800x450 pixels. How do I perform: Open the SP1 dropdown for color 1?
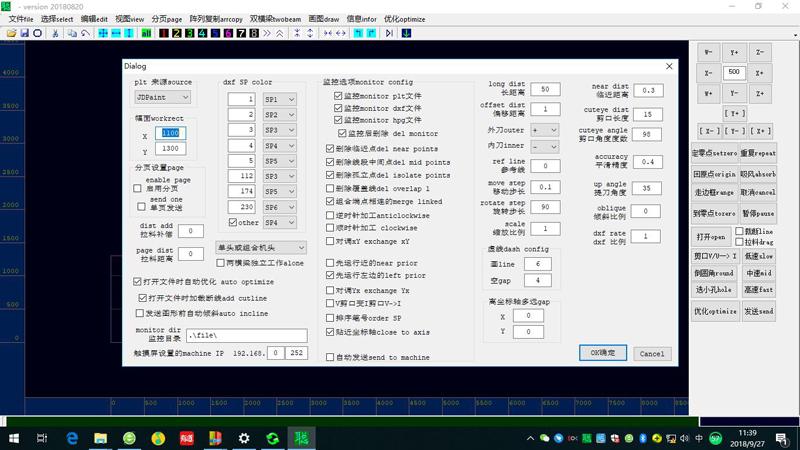(x=280, y=99)
